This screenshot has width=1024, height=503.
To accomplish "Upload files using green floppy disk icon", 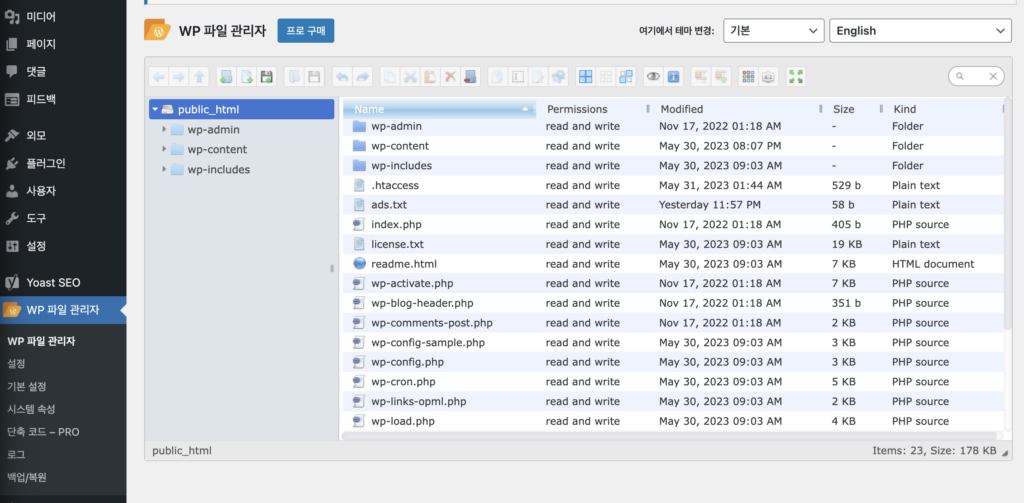I will [266, 77].
